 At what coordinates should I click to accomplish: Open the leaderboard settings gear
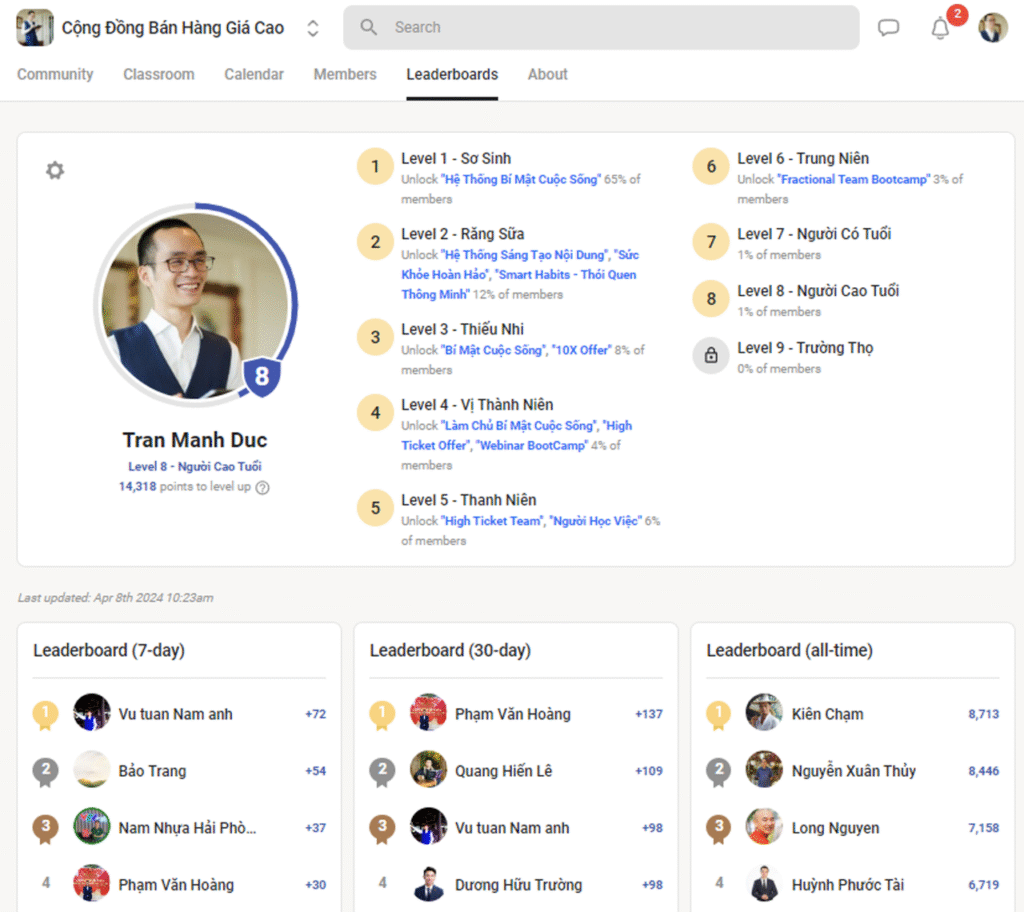click(55, 171)
